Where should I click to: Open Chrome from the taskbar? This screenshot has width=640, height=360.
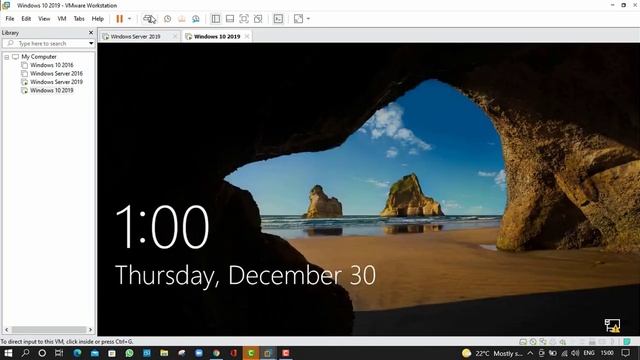216,353
